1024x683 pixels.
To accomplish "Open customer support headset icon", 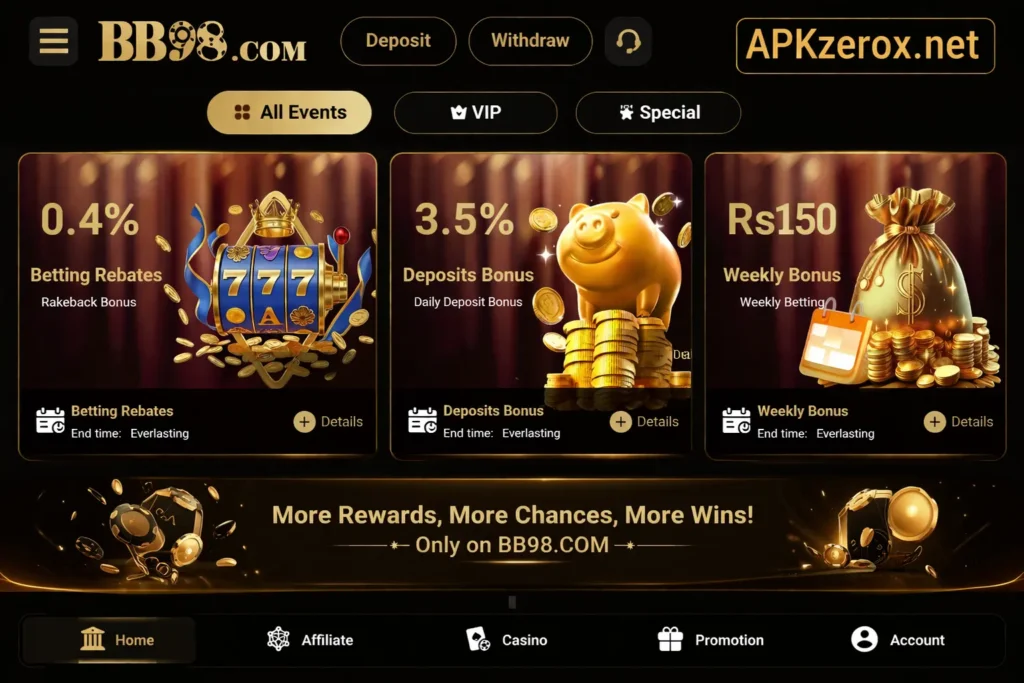I will (628, 41).
